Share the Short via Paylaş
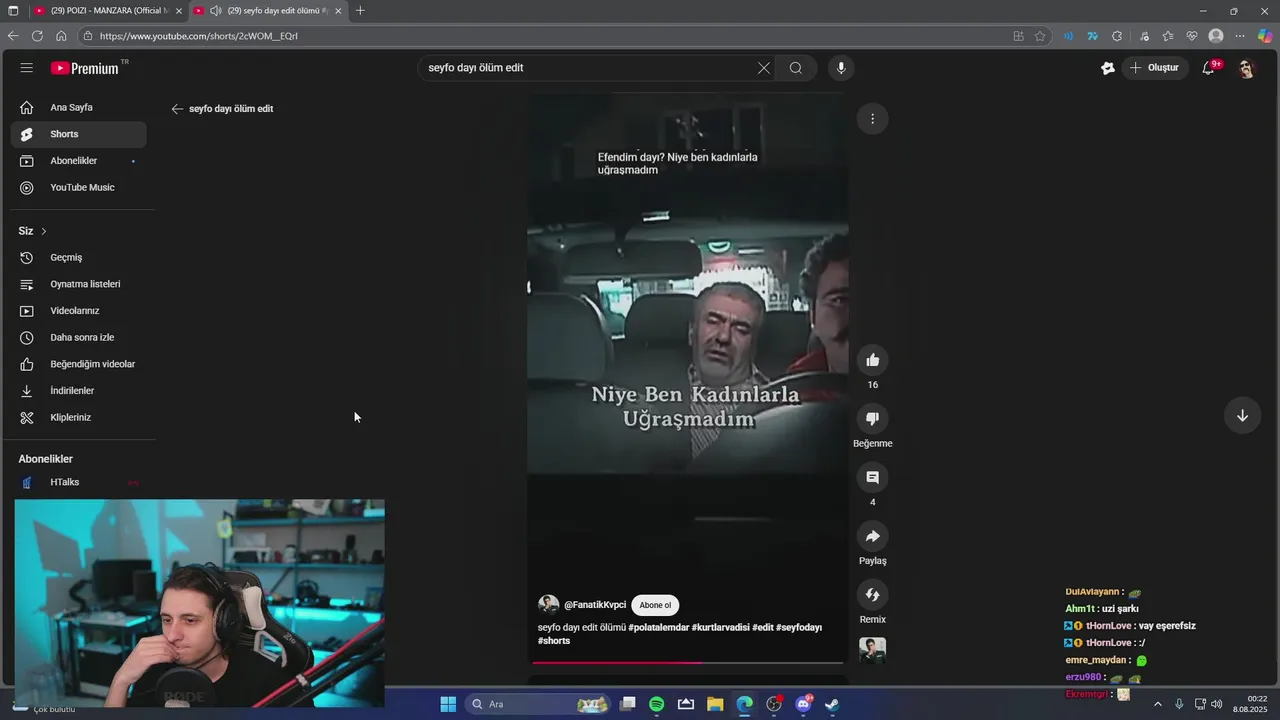 coord(873,536)
